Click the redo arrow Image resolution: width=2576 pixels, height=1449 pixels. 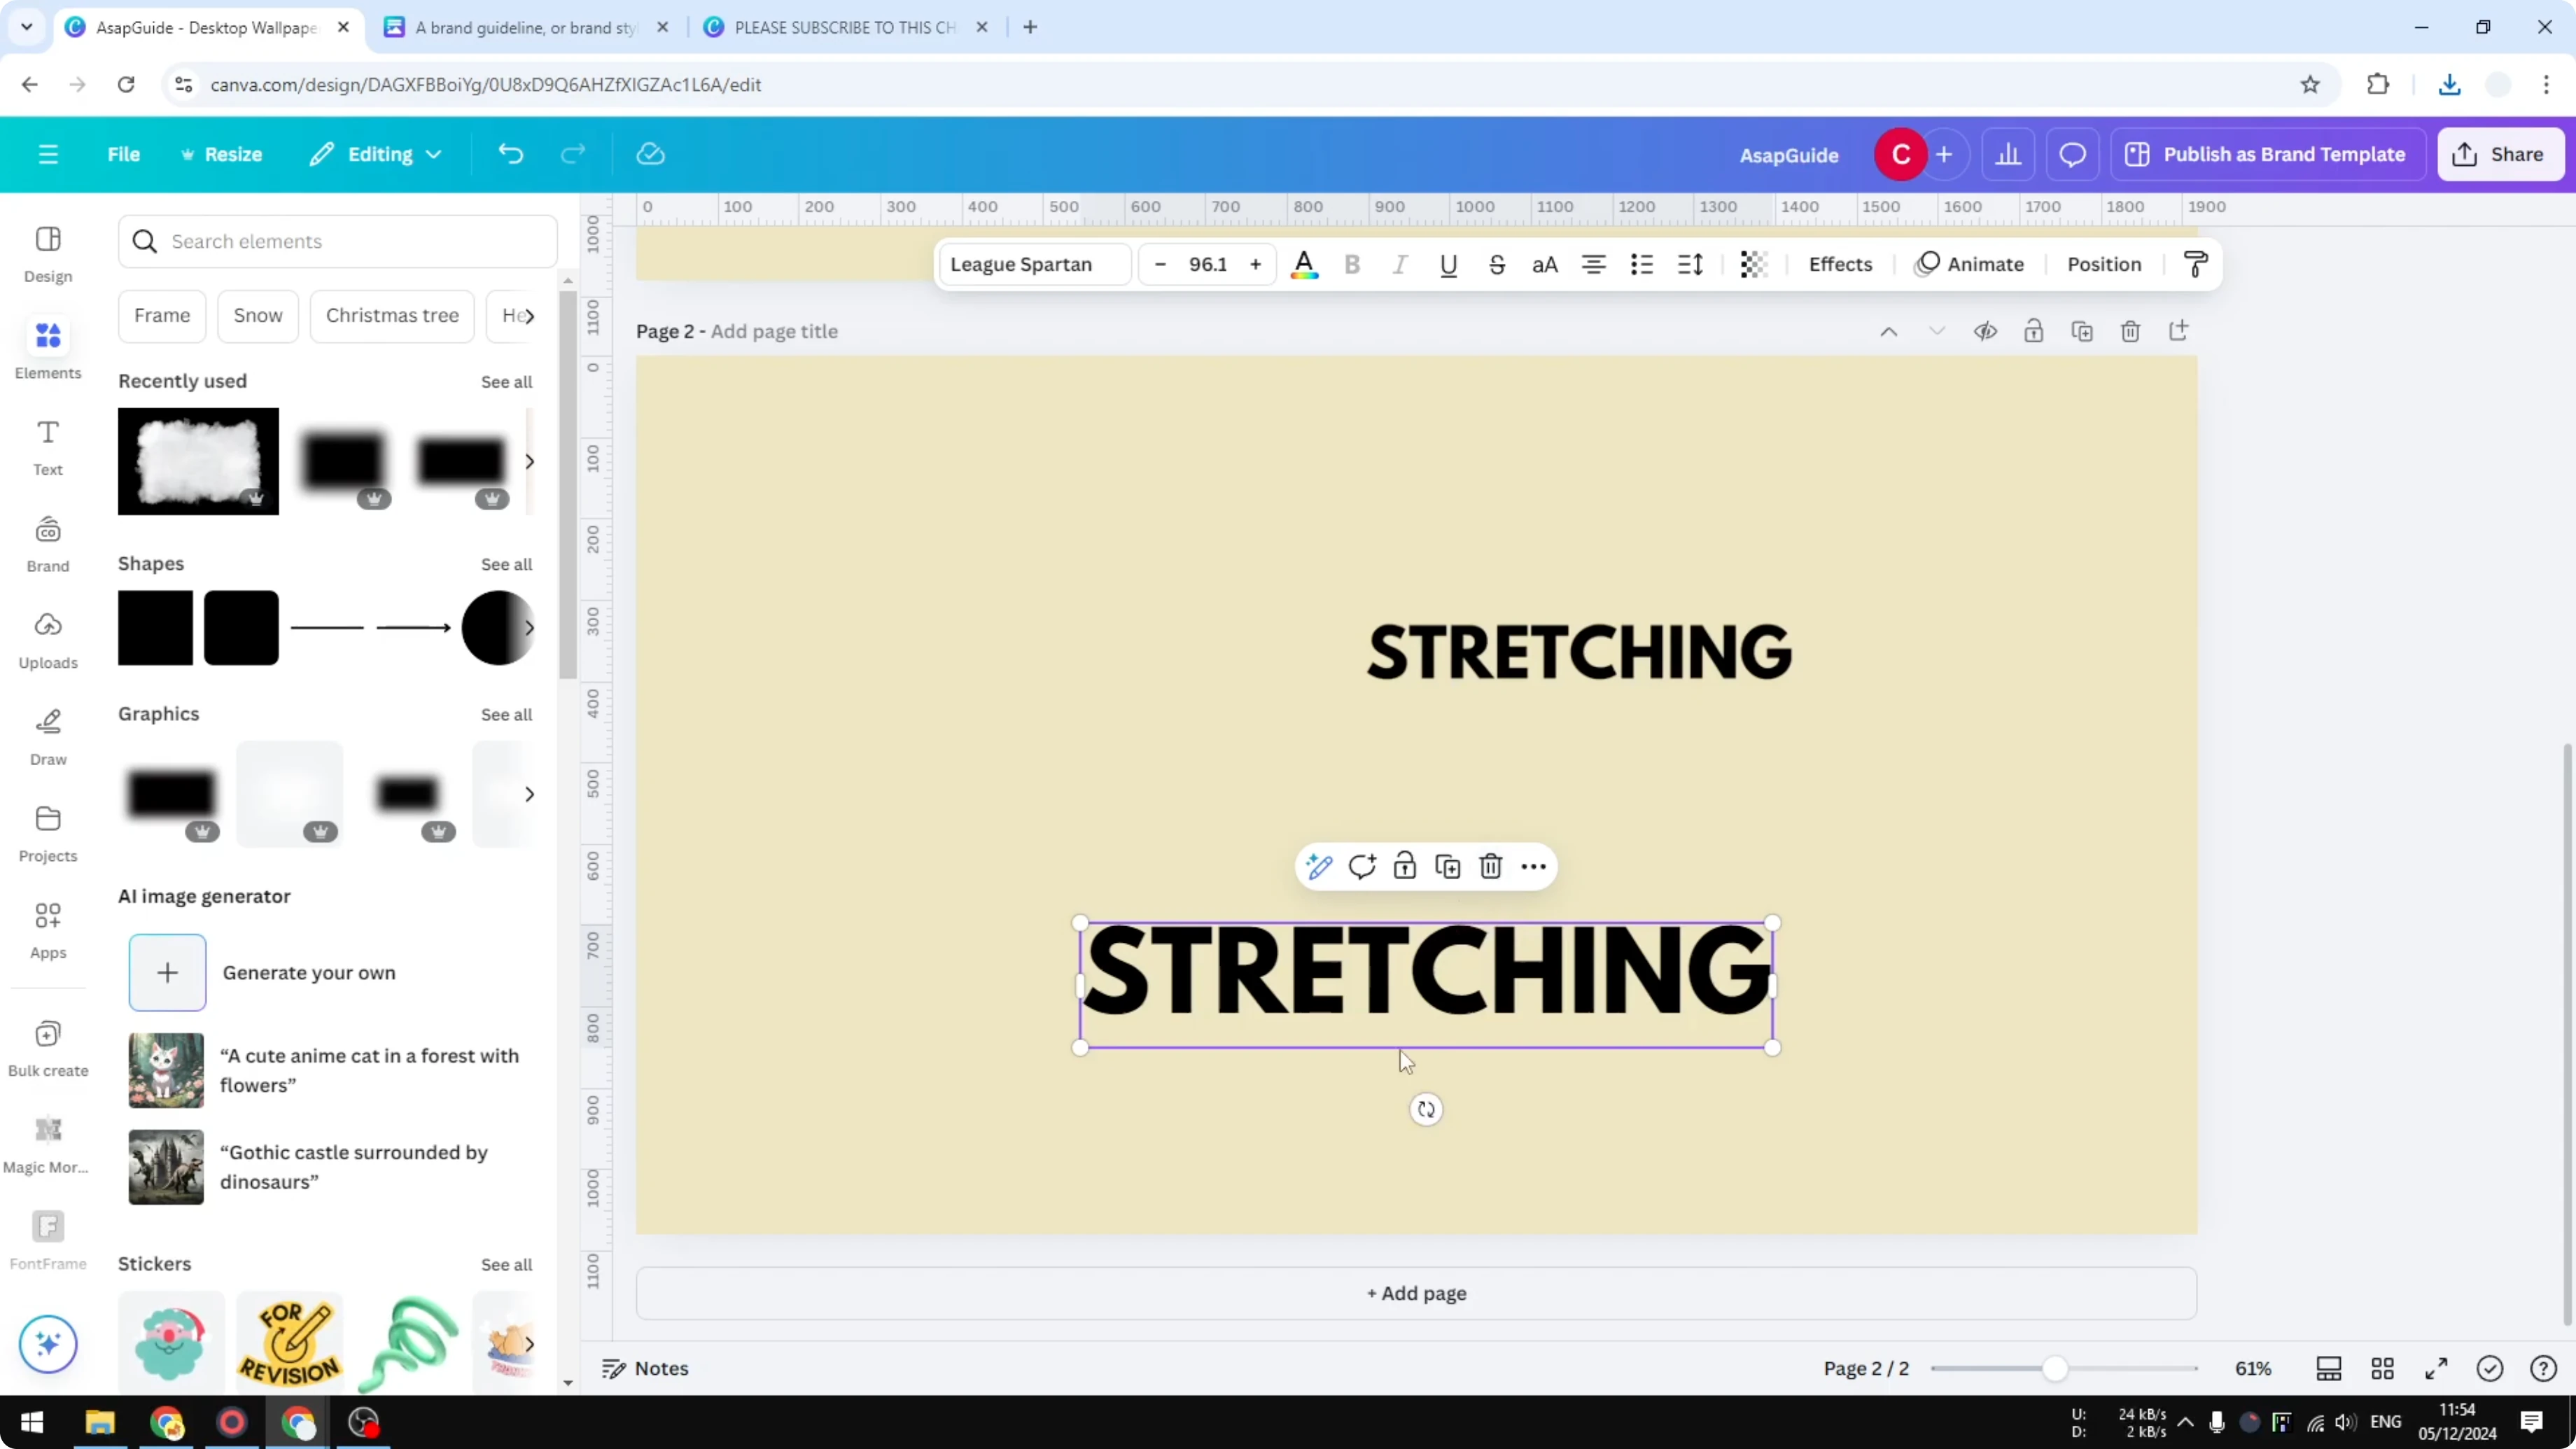pyautogui.click(x=573, y=154)
